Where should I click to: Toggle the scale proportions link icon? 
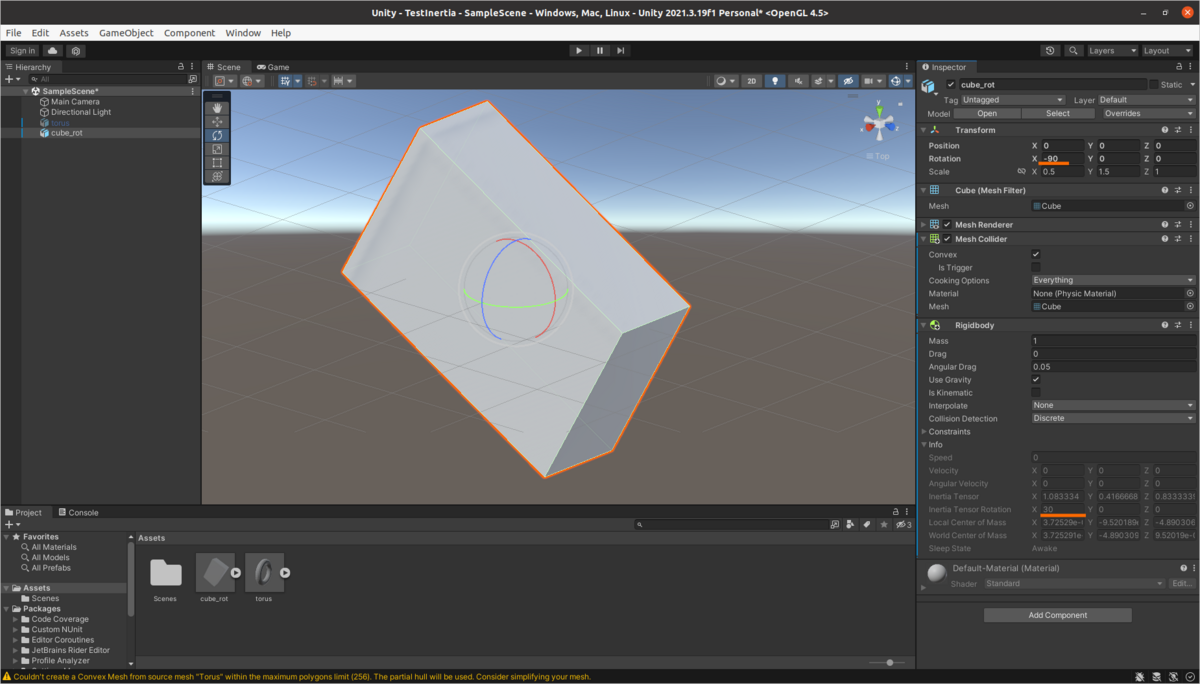(1021, 171)
